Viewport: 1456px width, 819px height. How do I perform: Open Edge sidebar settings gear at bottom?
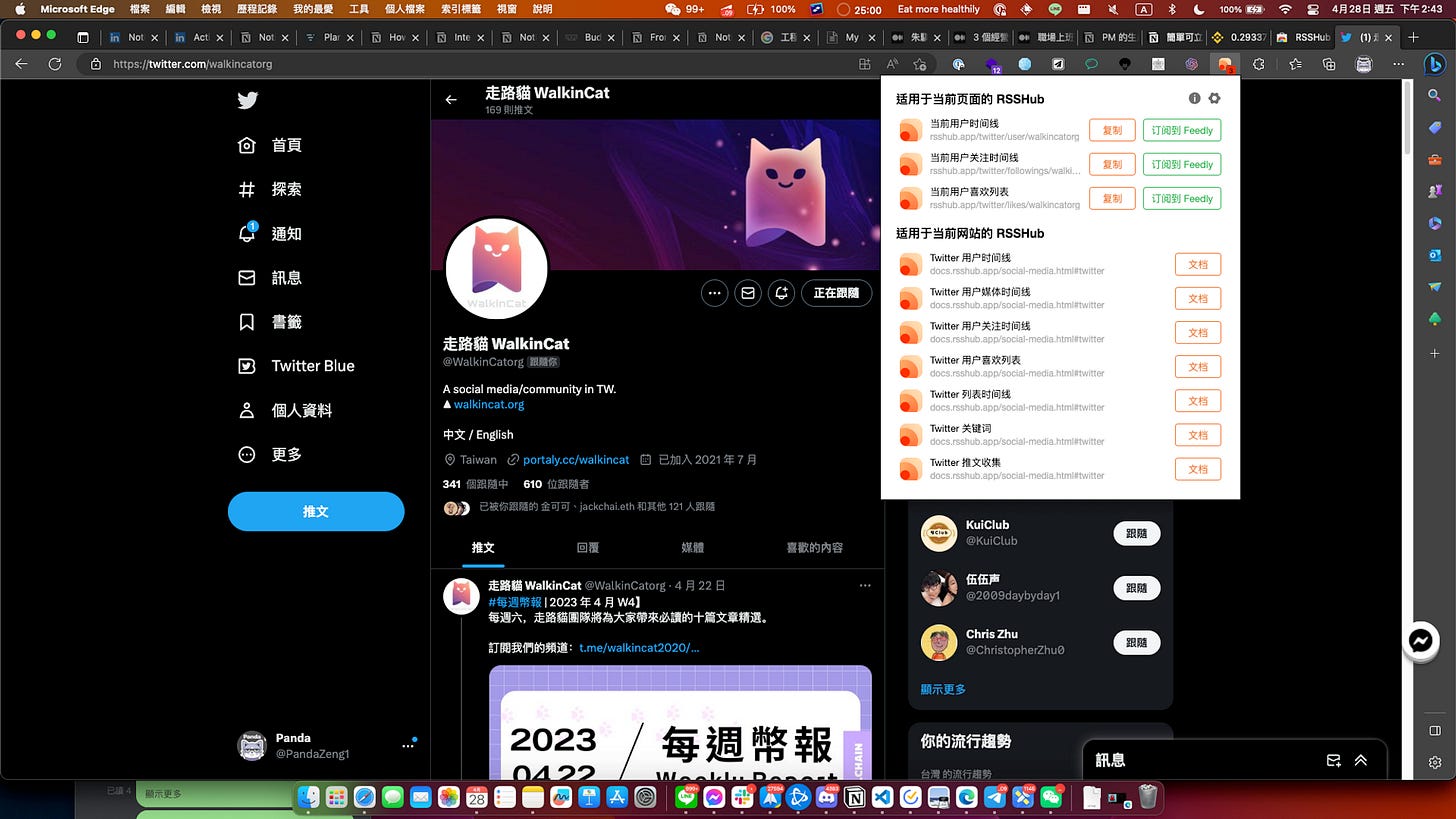[1435, 762]
